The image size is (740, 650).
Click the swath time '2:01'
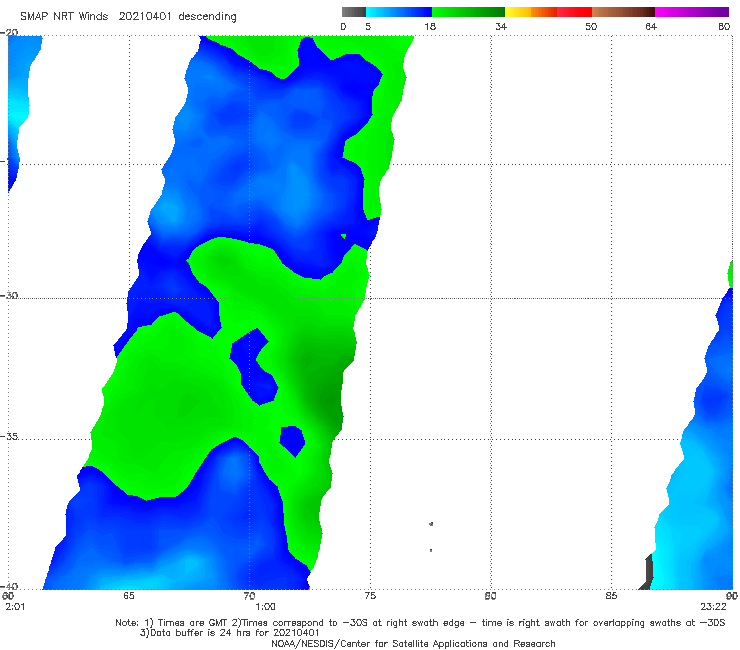click(15, 607)
